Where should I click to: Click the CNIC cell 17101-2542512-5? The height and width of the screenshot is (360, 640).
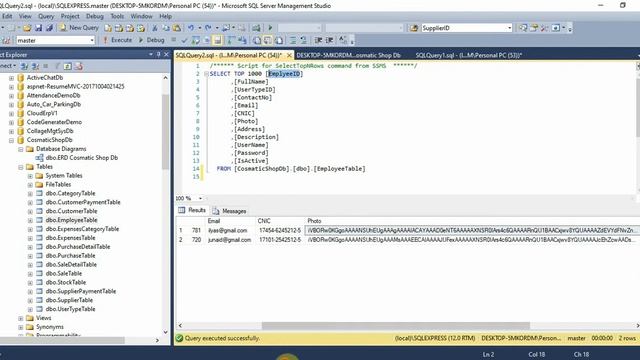click(279, 240)
